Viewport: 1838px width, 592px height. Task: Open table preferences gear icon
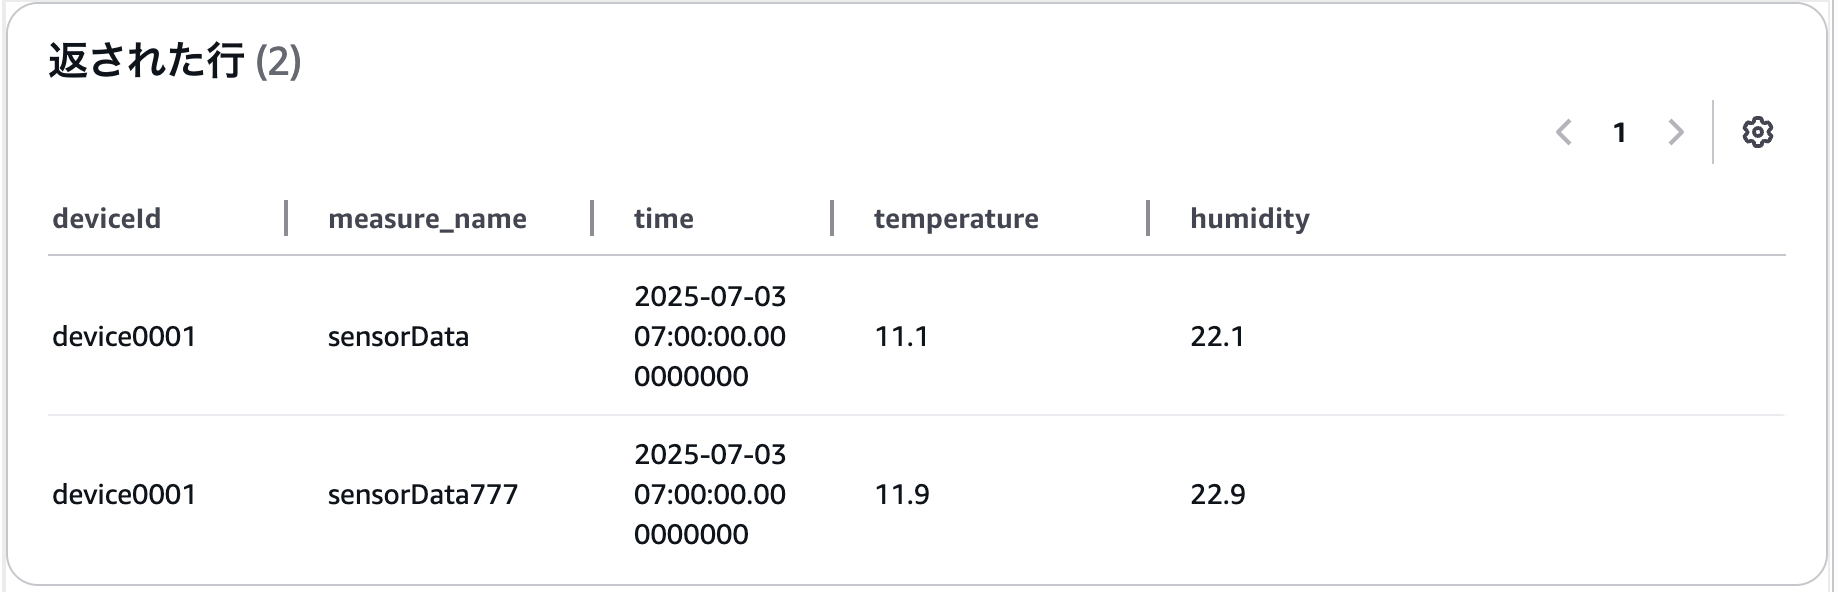click(x=1757, y=132)
